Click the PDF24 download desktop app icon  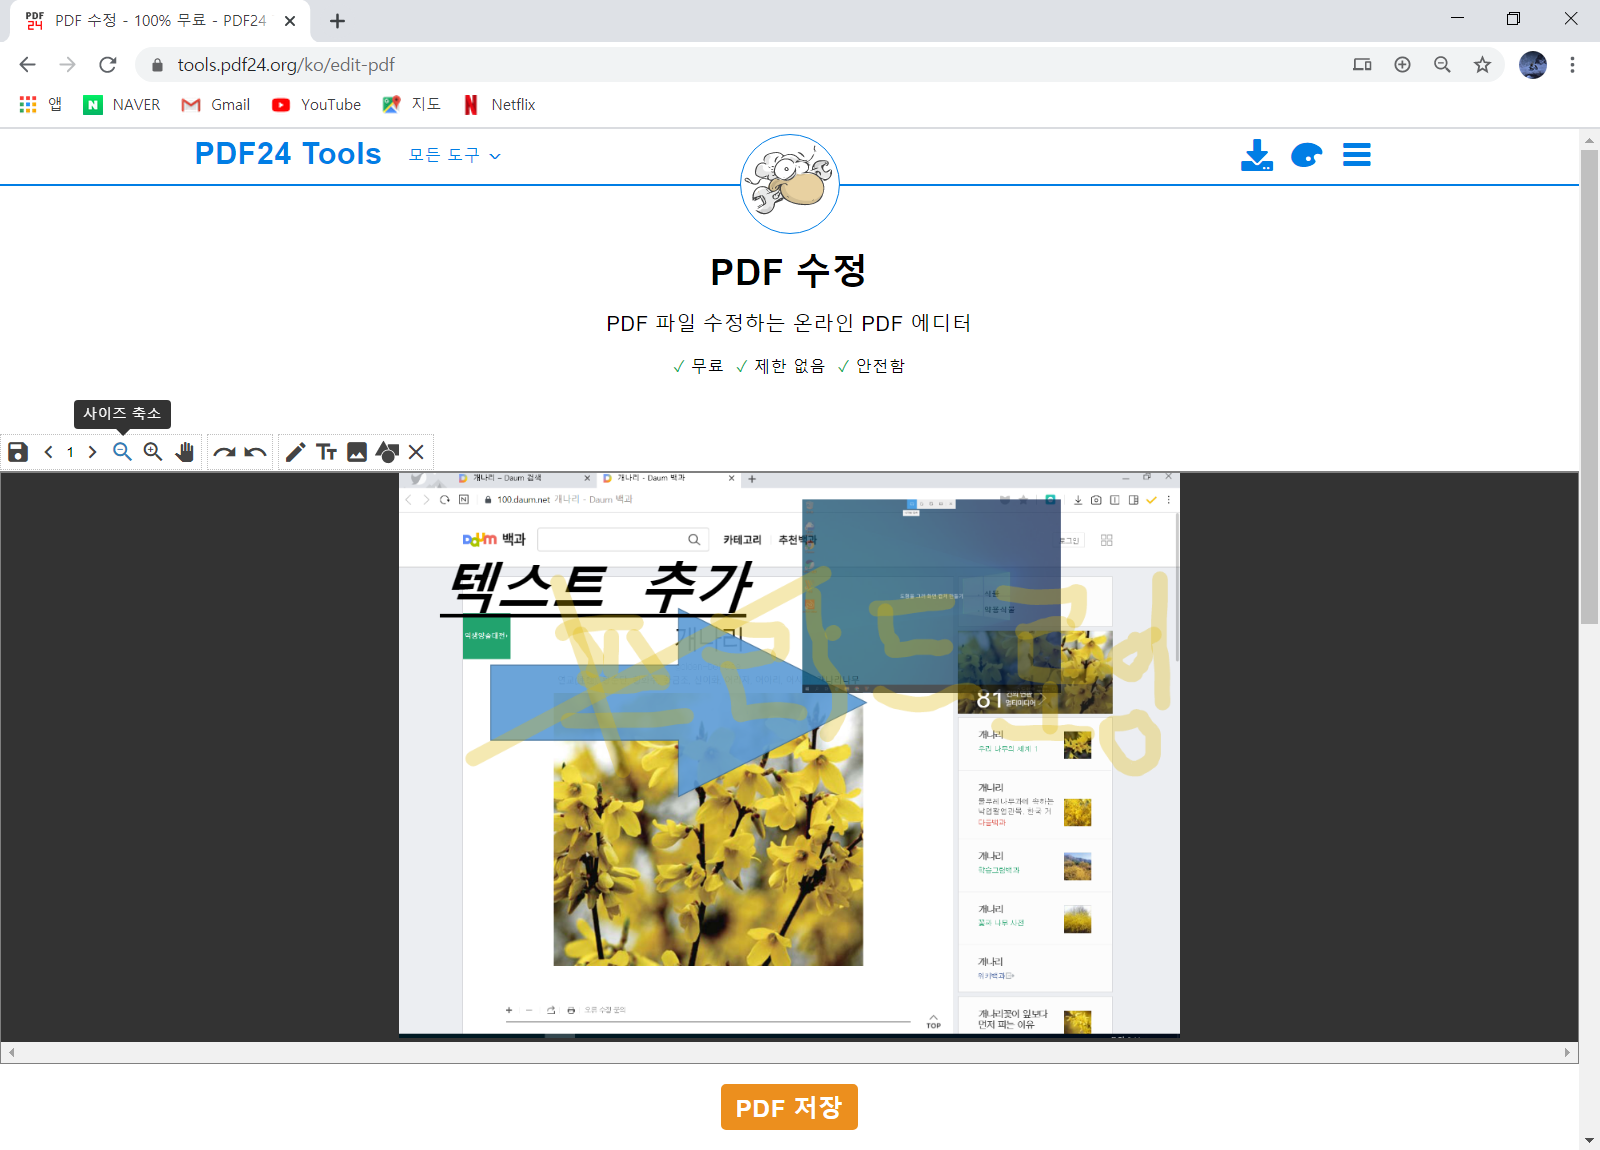click(1257, 155)
